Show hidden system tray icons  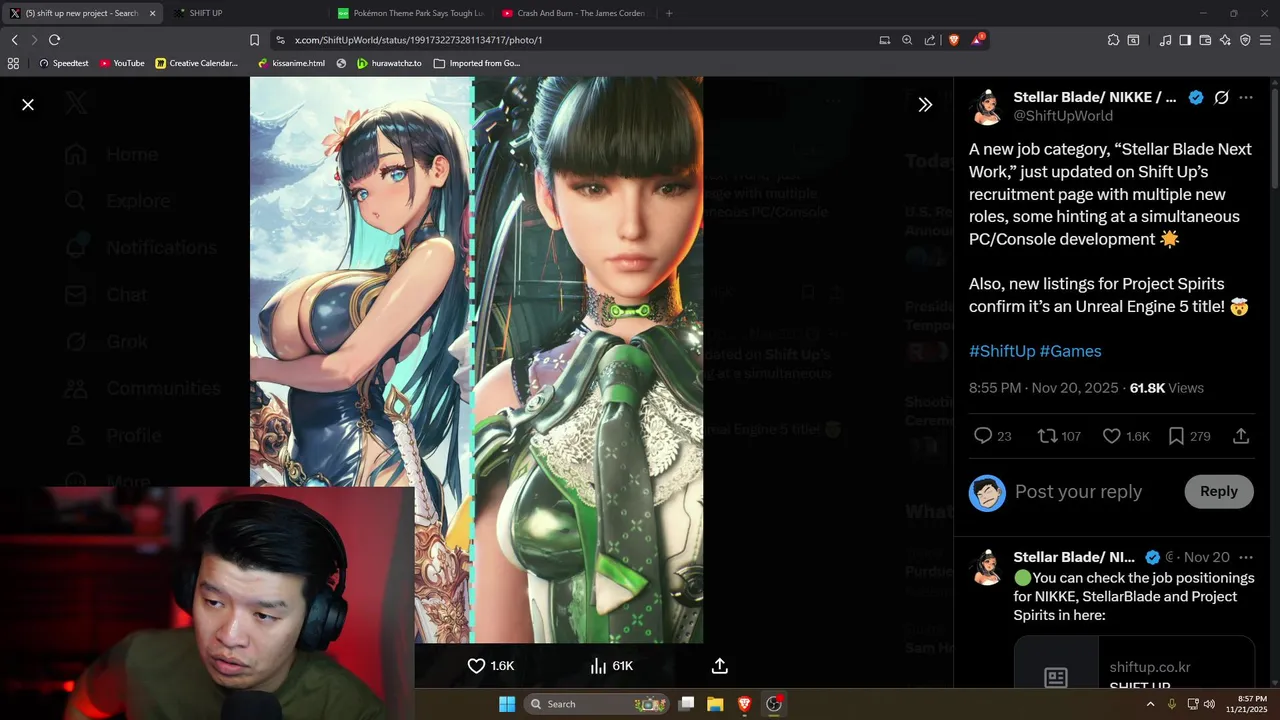point(1150,704)
